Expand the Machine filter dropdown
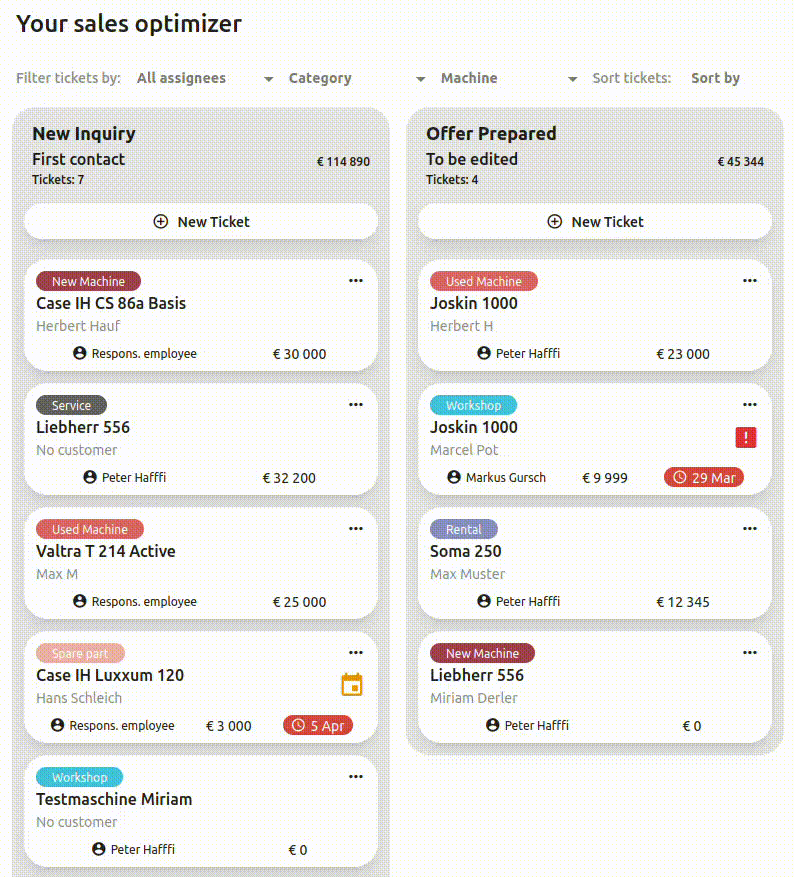This screenshot has width=794, height=877. click(x=509, y=78)
